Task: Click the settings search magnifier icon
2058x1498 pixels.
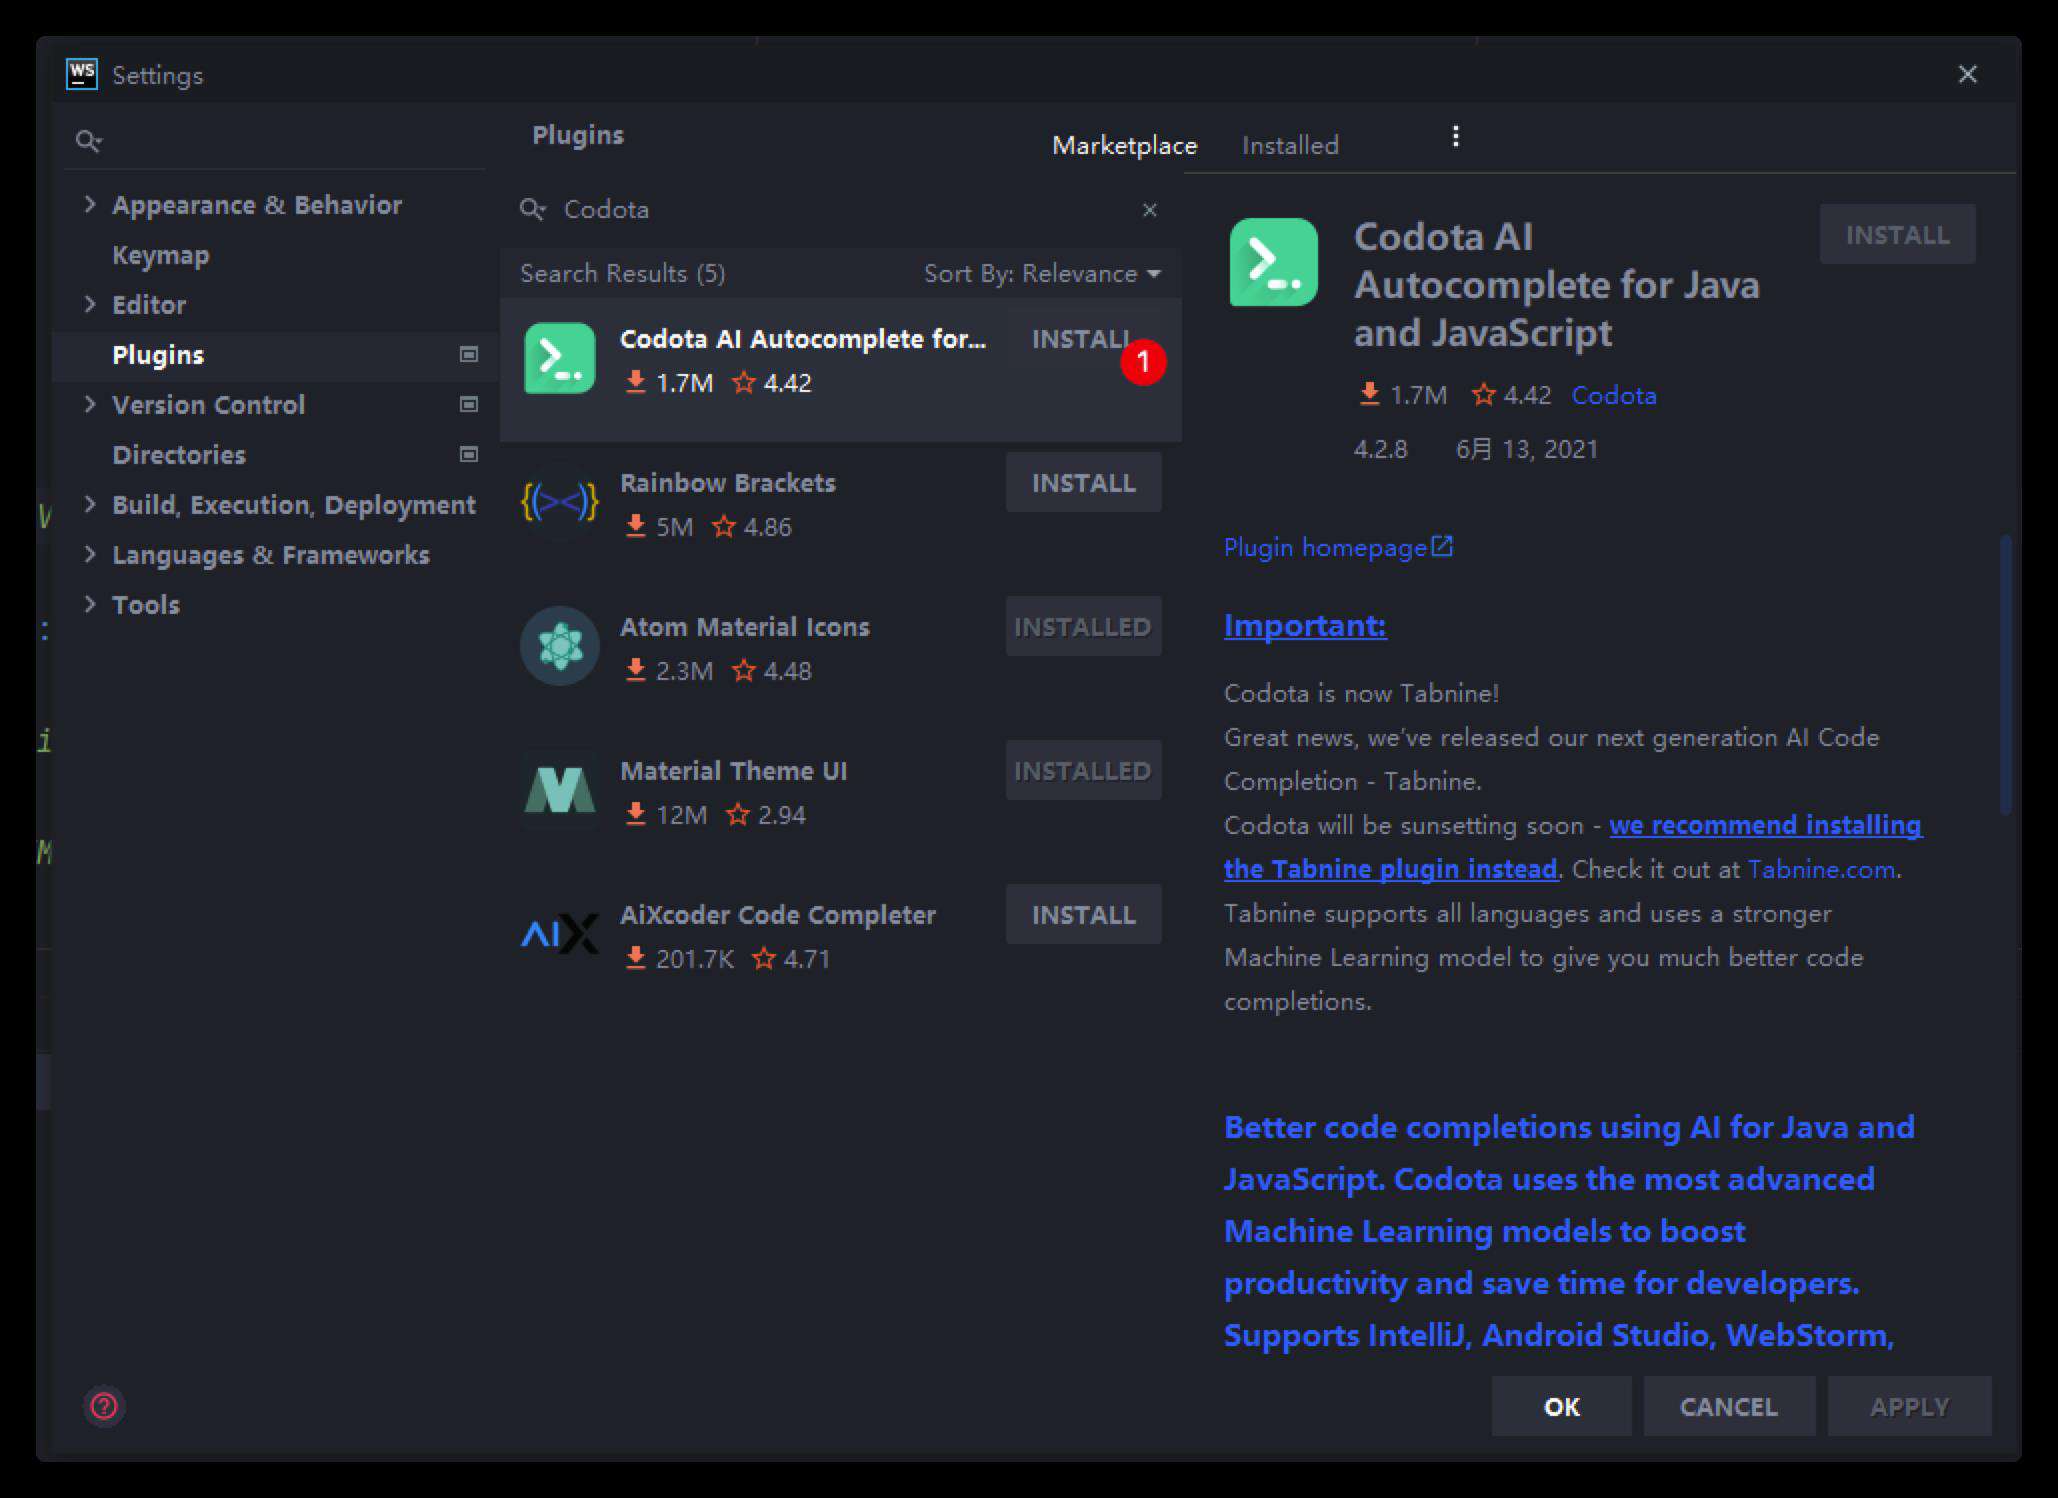Action: pos(89,141)
